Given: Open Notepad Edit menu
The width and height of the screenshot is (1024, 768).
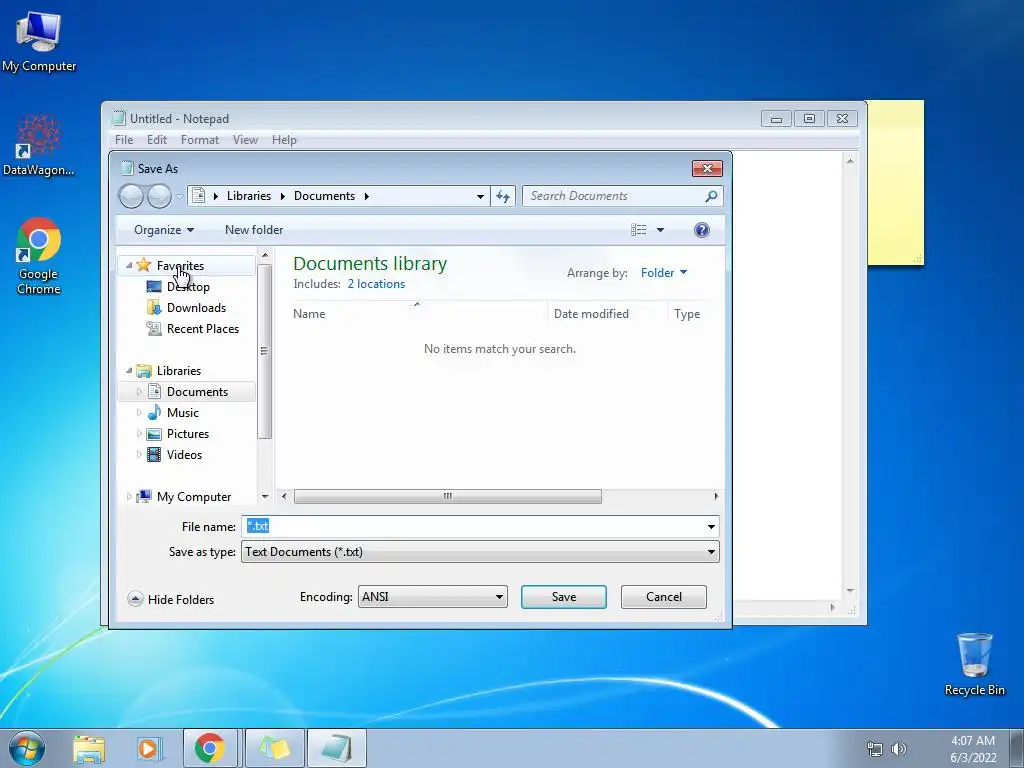Looking at the screenshot, I should (x=157, y=140).
